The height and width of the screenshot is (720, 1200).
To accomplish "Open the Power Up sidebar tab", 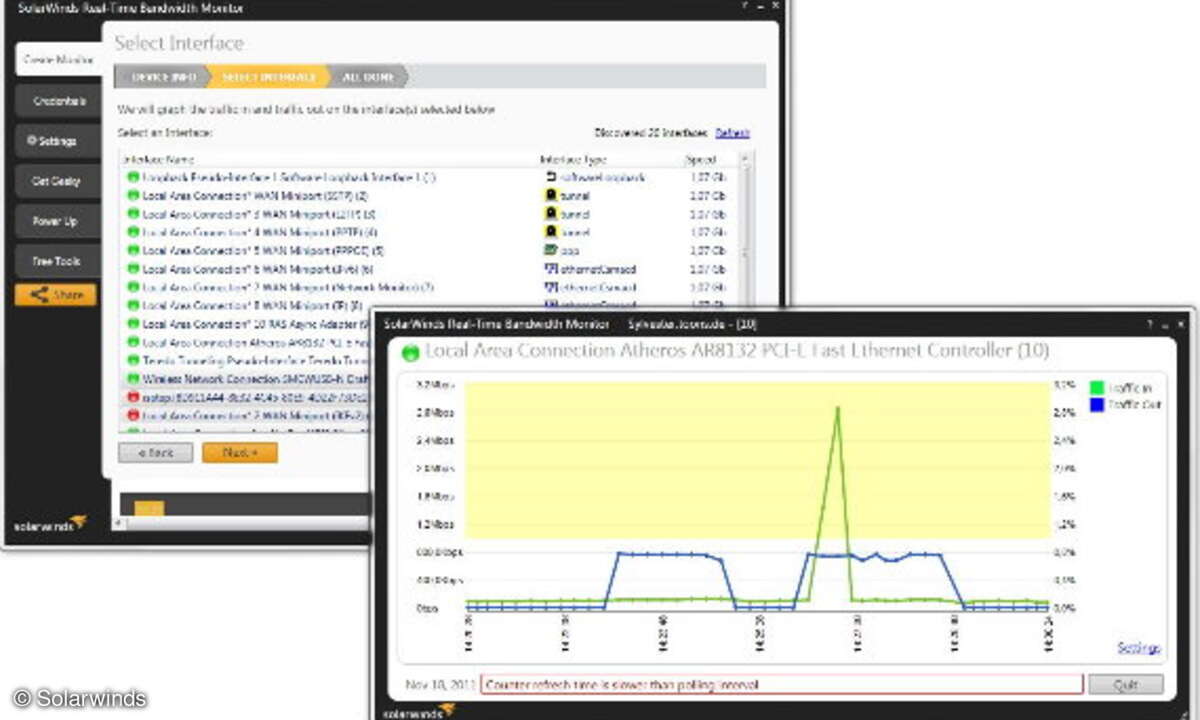I will [58, 221].
